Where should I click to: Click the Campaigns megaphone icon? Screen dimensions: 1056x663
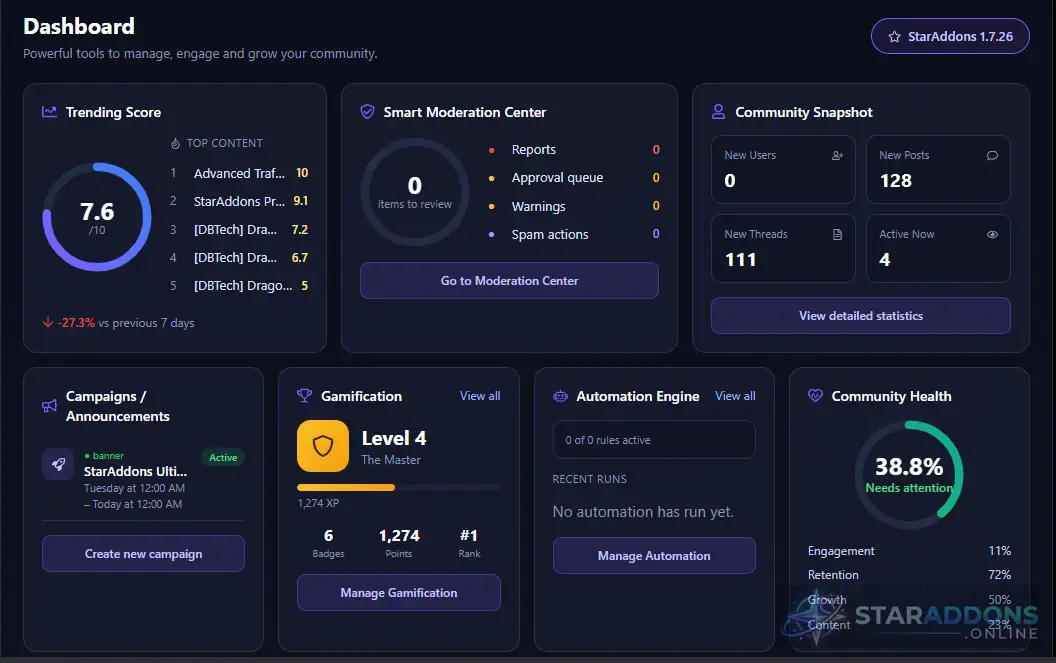pos(49,406)
